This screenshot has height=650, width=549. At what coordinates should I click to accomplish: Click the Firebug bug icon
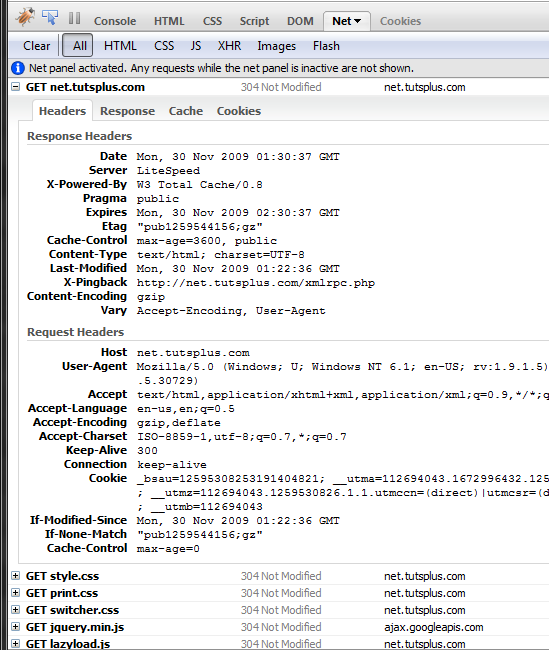pos(25,17)
